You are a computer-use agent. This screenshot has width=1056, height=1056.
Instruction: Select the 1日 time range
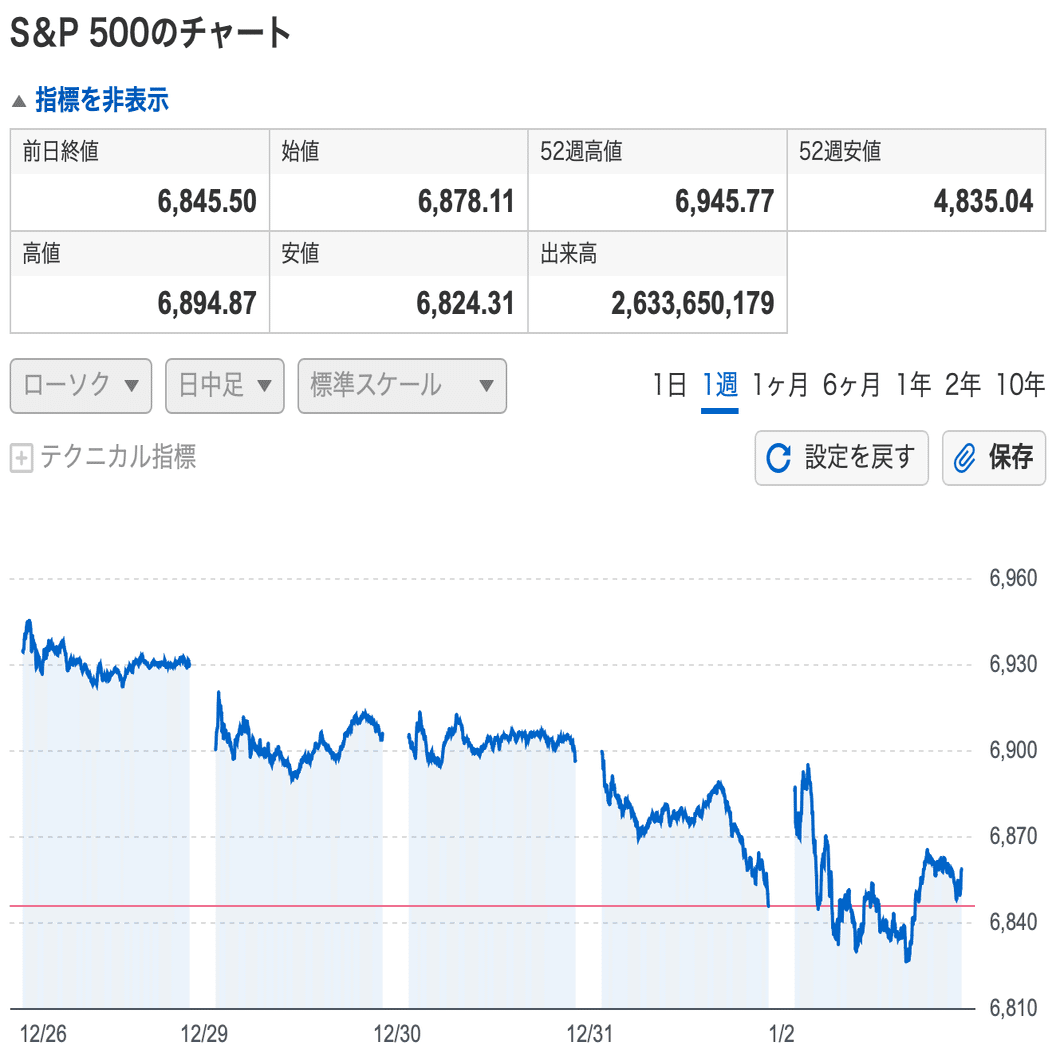pos(669,385)
